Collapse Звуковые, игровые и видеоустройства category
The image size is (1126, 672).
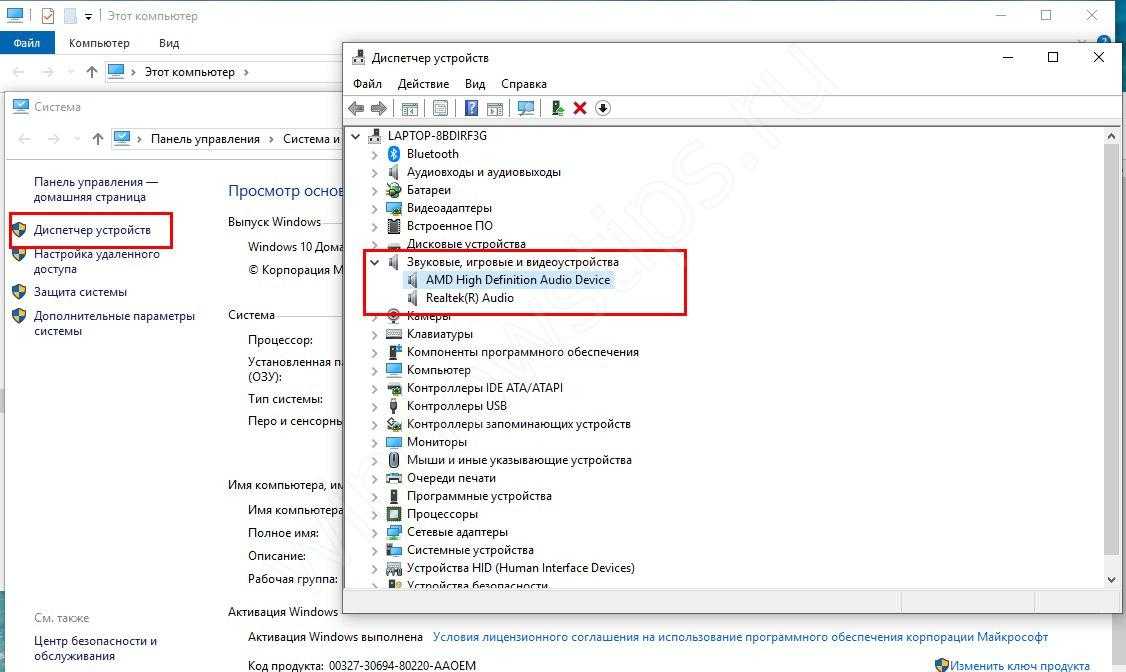coord(374,262)
